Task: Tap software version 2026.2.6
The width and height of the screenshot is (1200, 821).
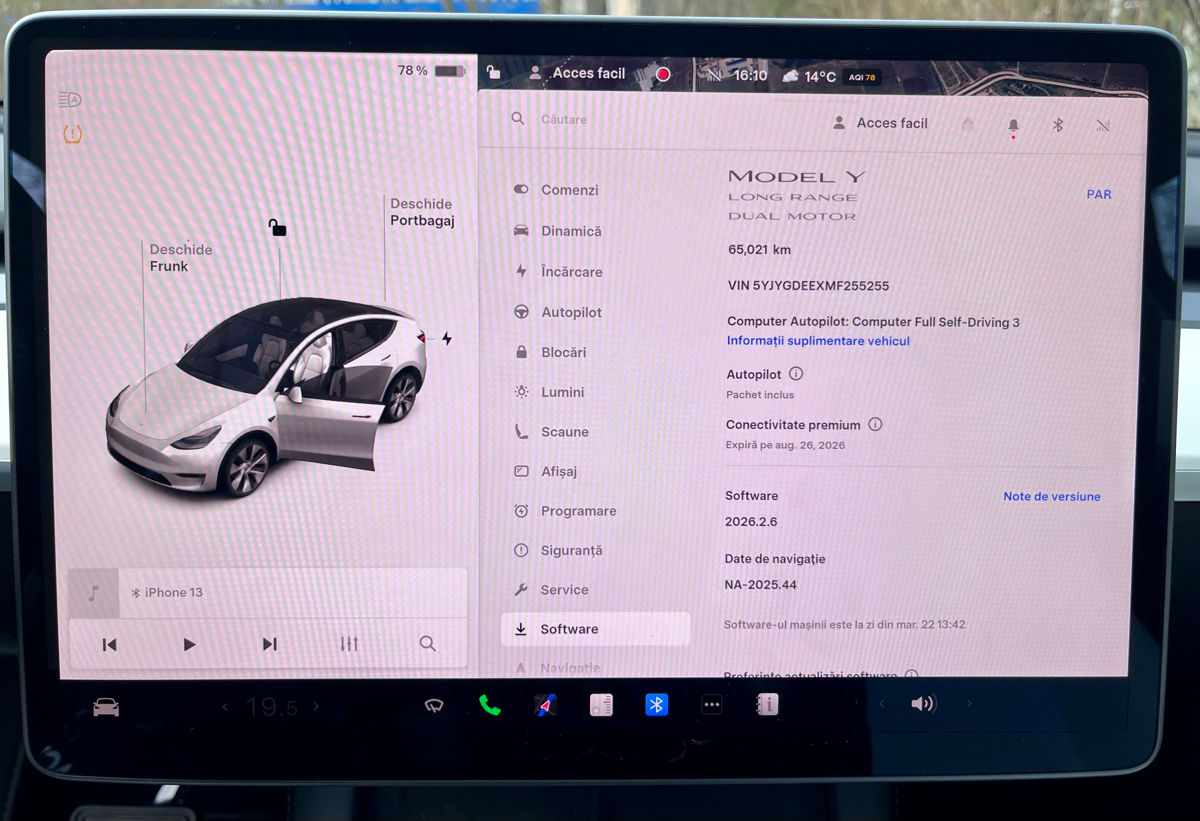Action: click(x=751, y=522)
